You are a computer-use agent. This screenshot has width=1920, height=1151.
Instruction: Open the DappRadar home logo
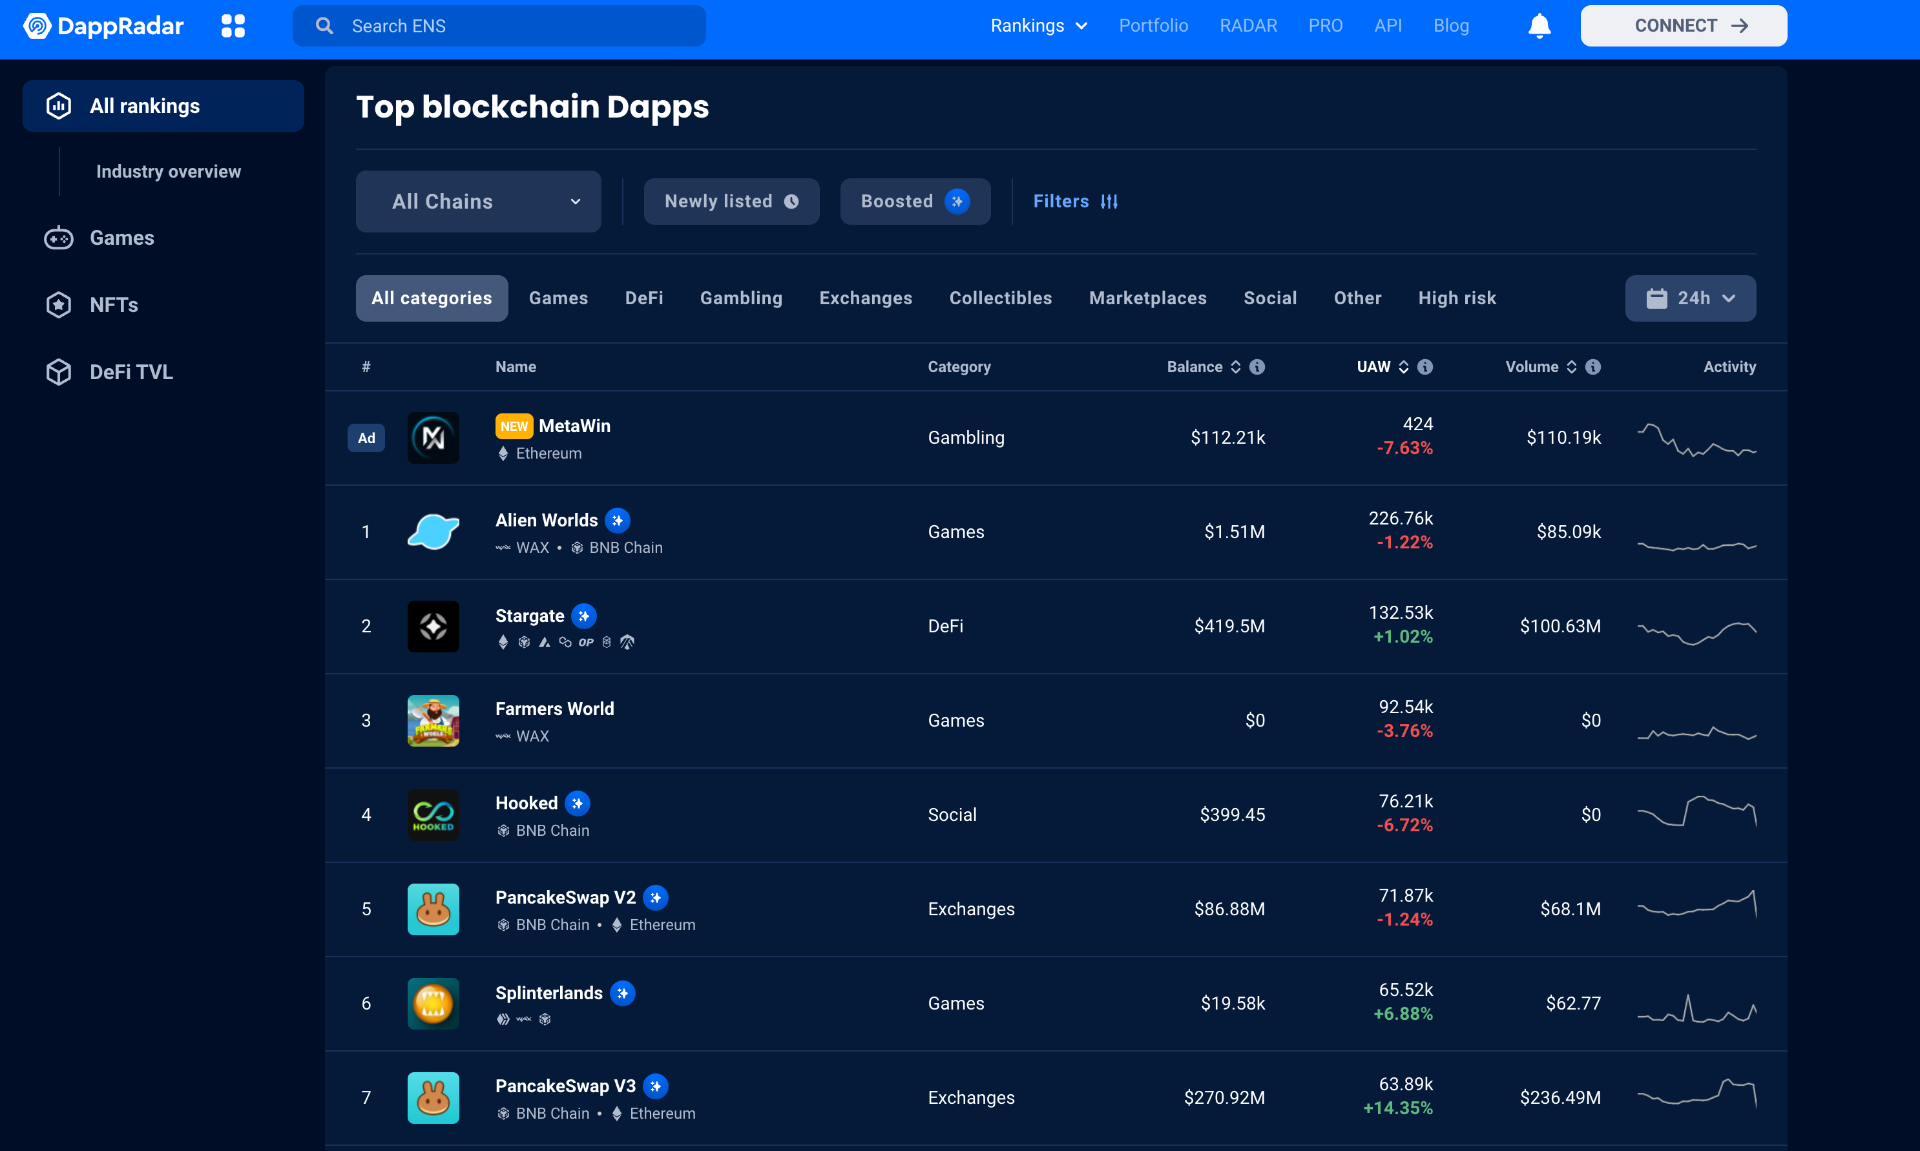click(104, 26)
